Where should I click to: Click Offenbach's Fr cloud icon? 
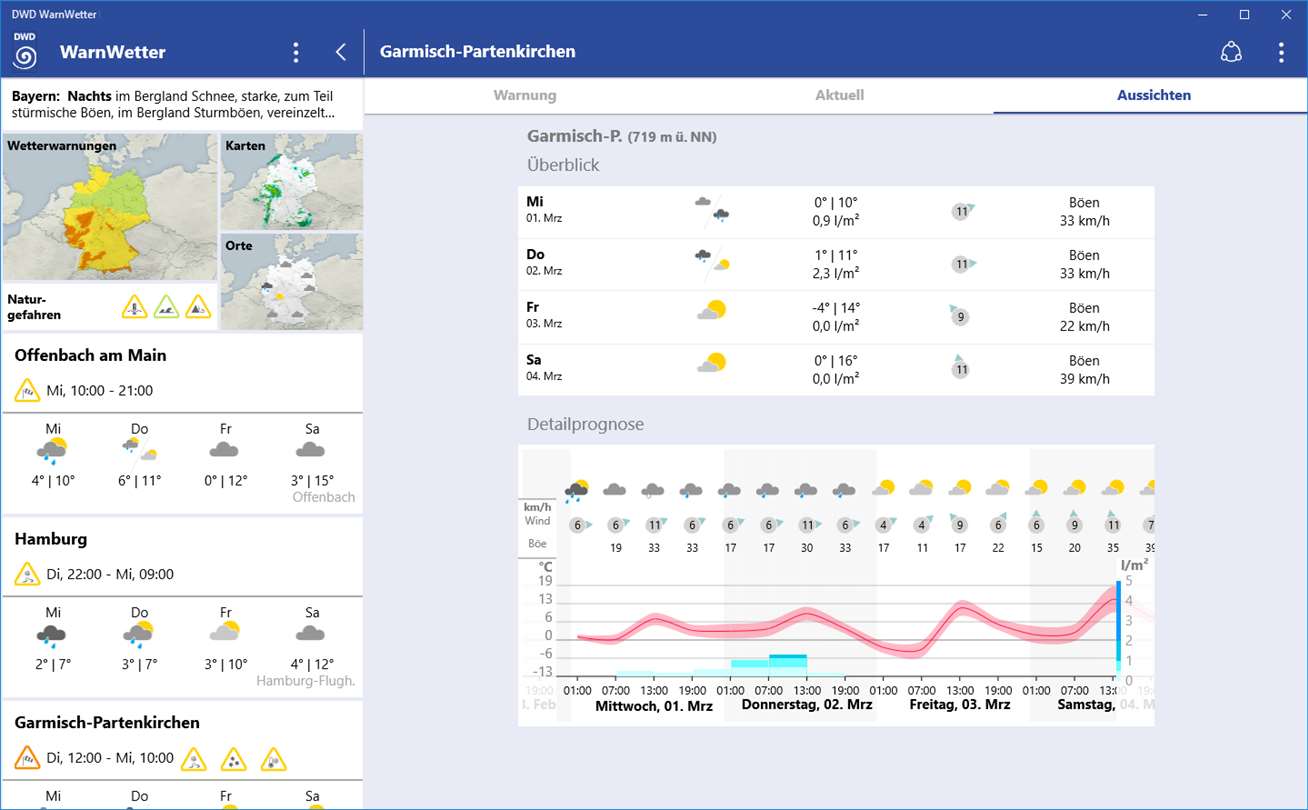tap(225, 450)
